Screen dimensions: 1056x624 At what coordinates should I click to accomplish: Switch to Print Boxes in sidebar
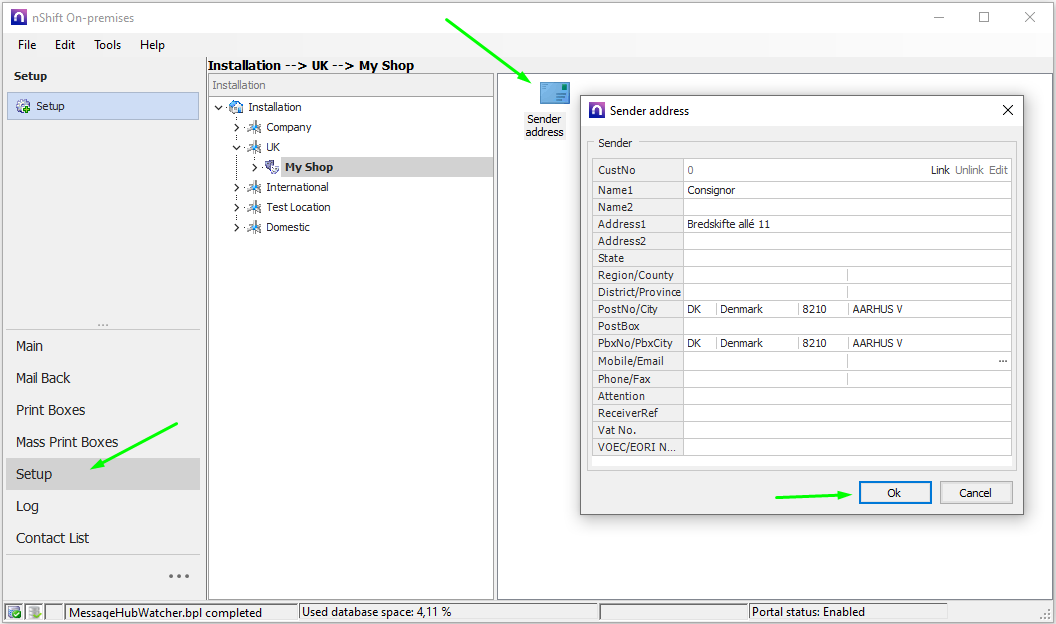51,410
